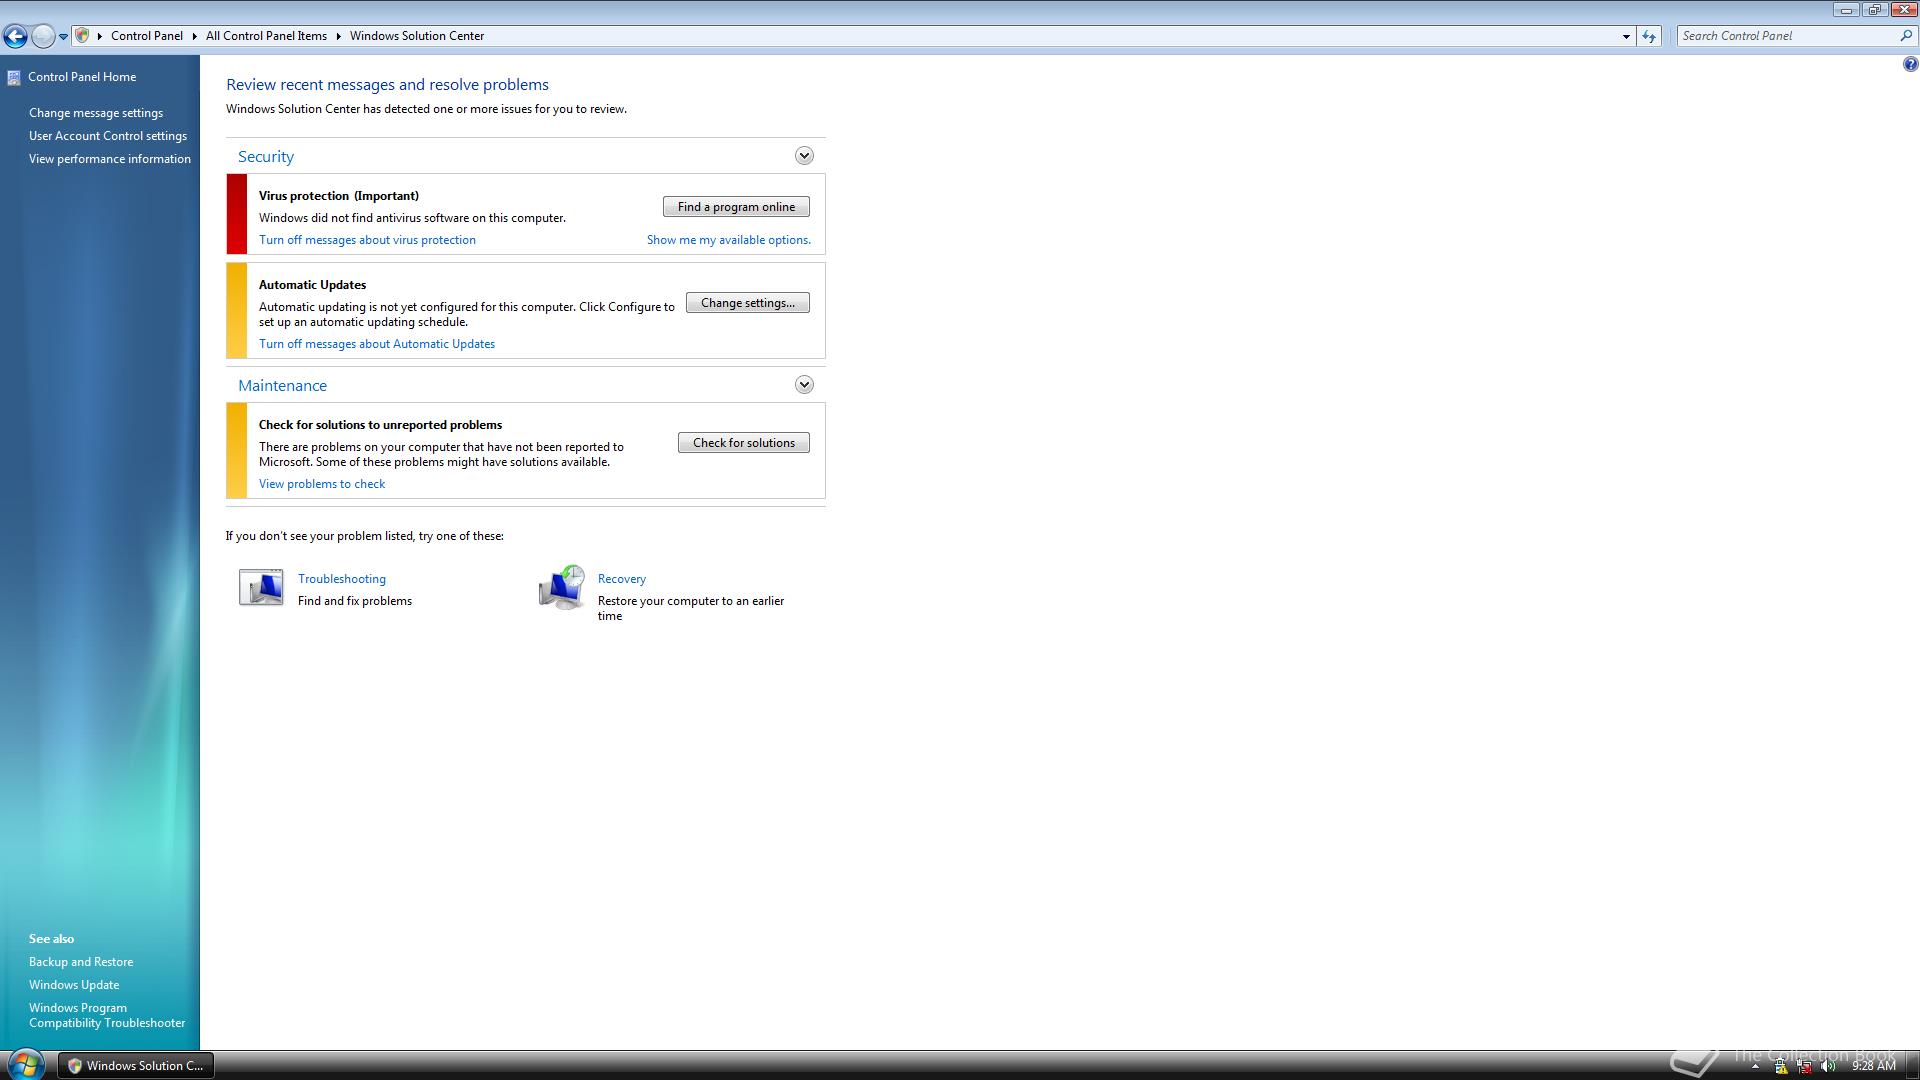Open Control Panel Home

82,77
